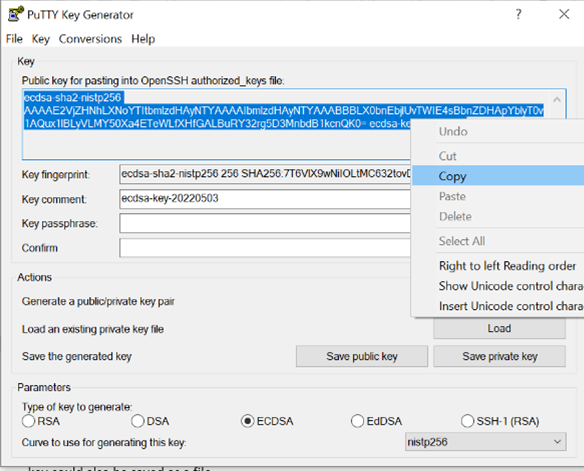Open the Conversions menu
Image resolution: width=584 pixels, height=471 pixels.
(90, 39)
